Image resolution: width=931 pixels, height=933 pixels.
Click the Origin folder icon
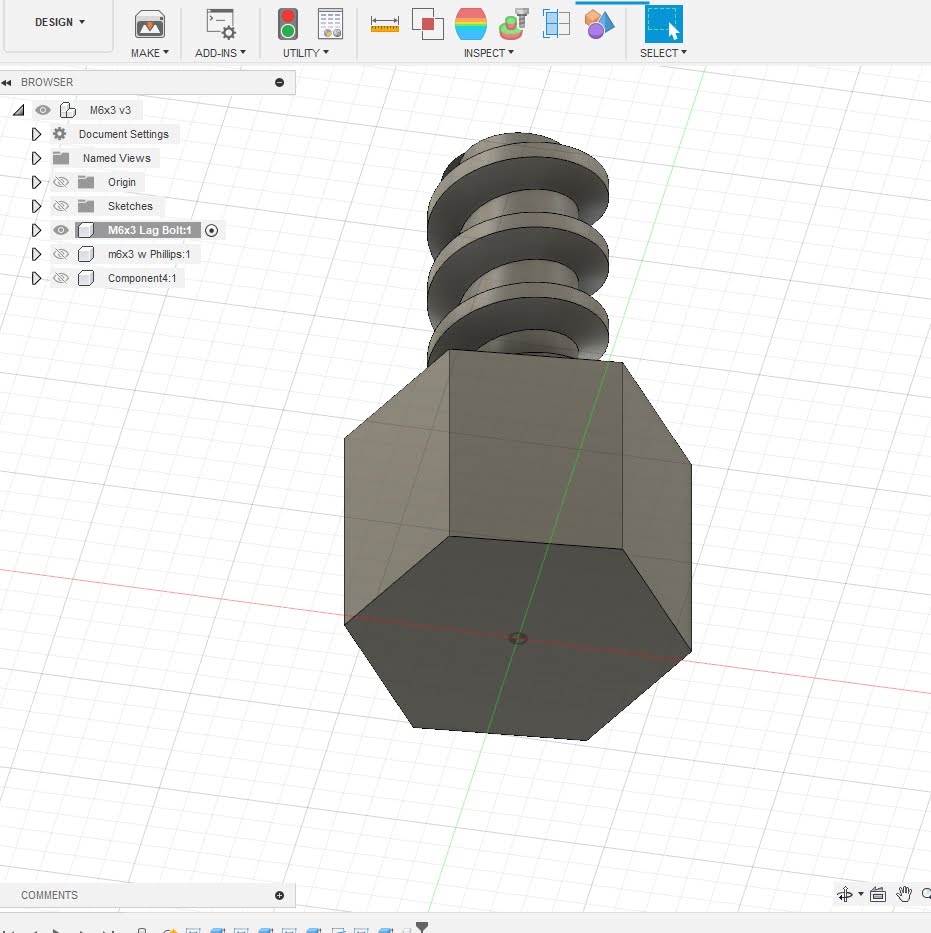[x=86, y=182]
